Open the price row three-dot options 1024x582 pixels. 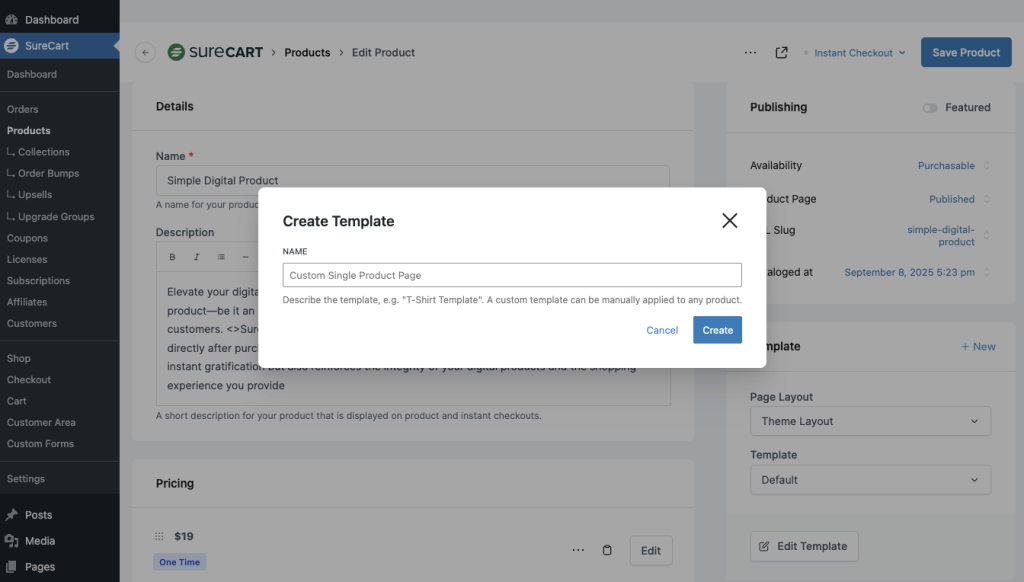(578, 550)
